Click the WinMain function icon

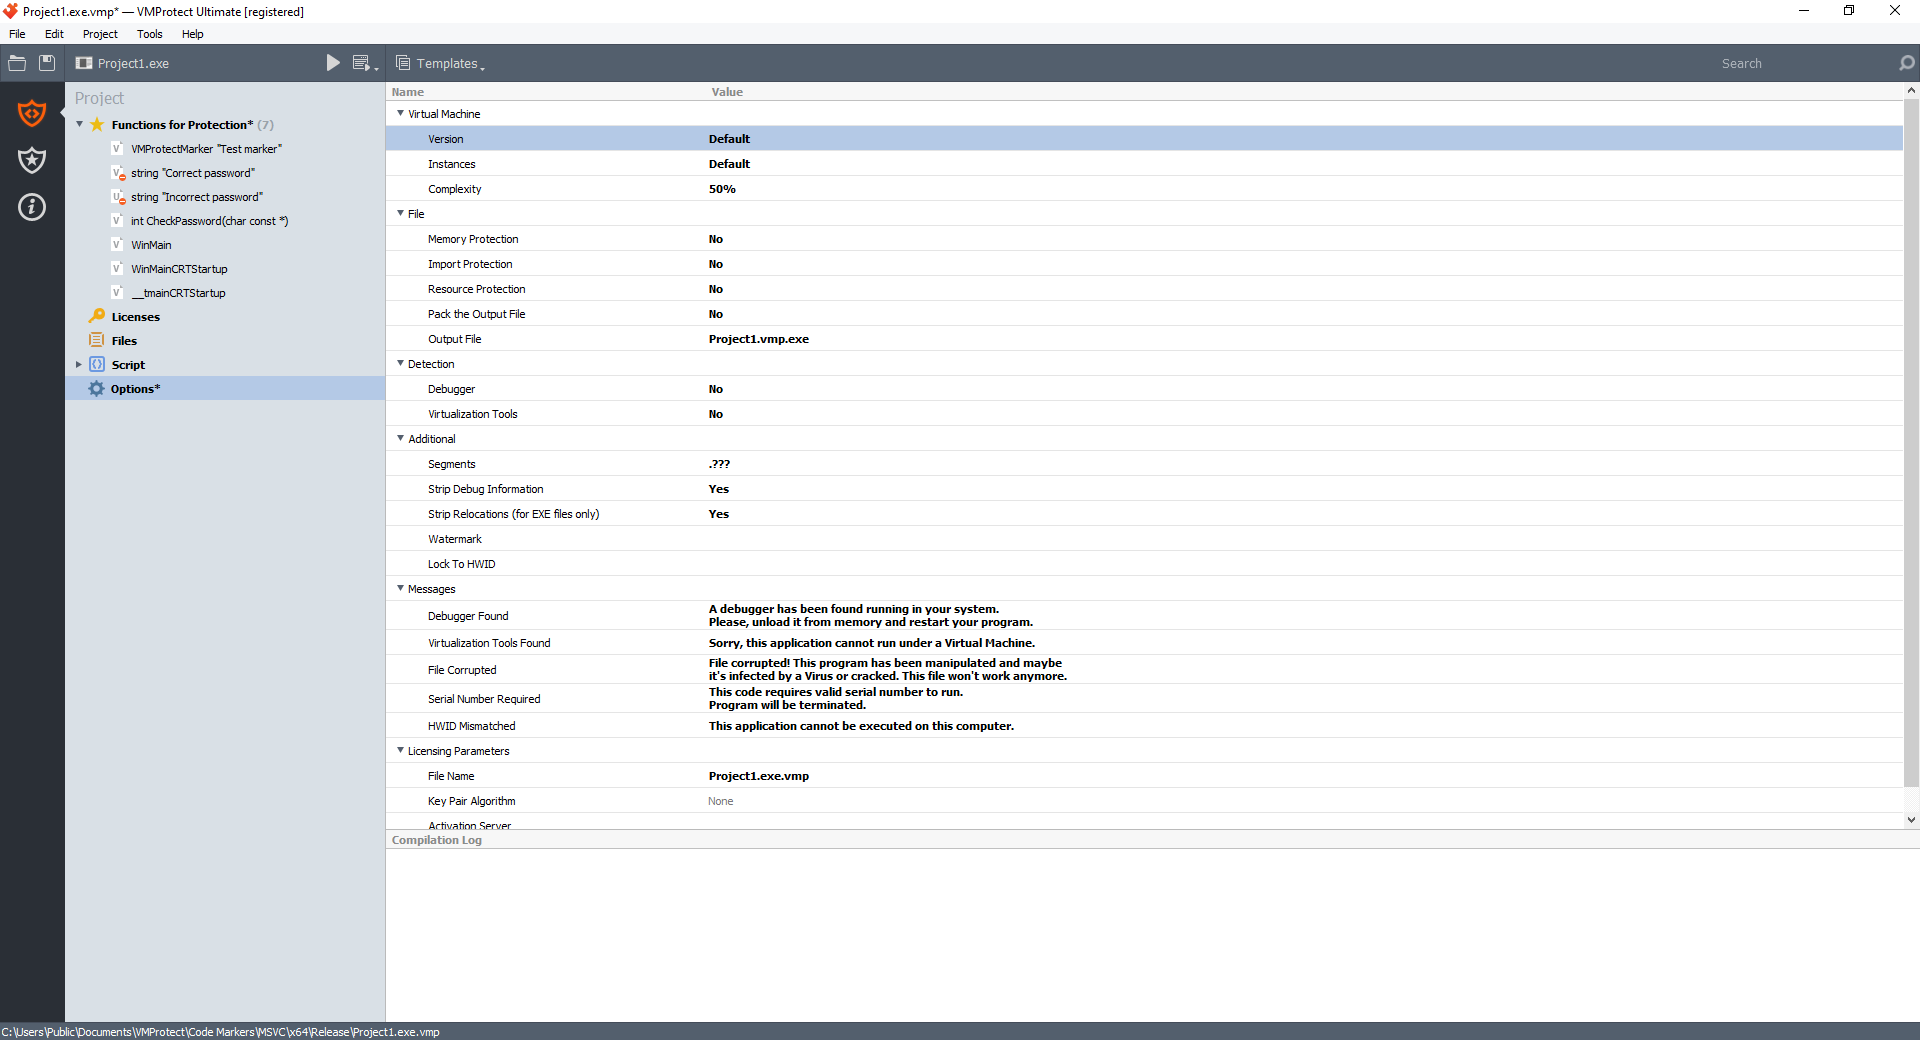(x=117, y=244)
